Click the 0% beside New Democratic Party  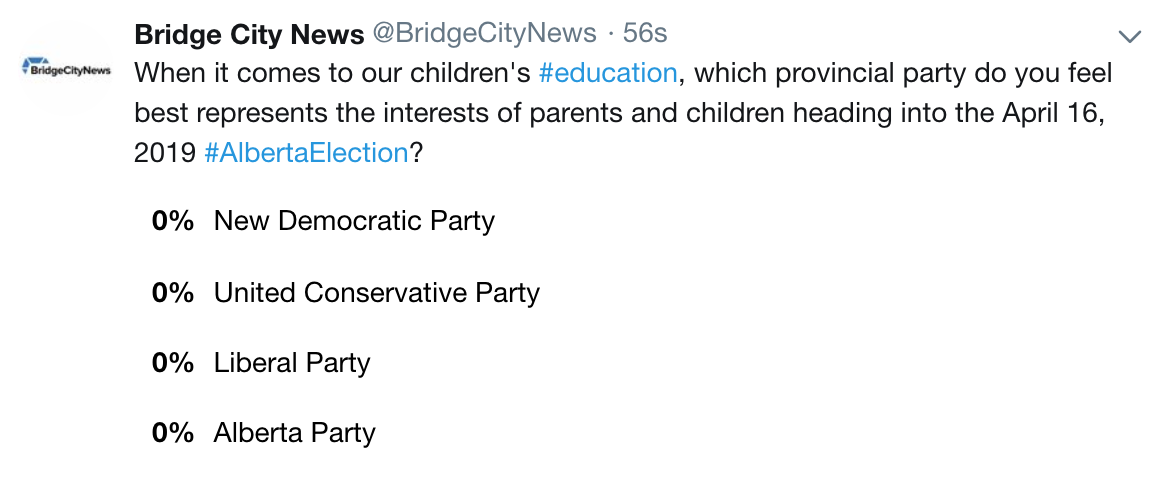(x=173, y=221)
